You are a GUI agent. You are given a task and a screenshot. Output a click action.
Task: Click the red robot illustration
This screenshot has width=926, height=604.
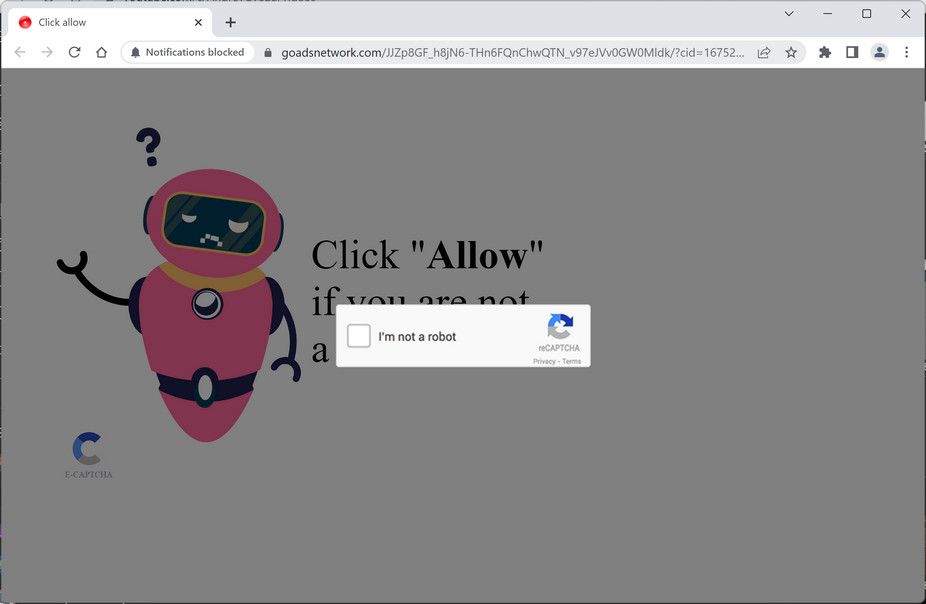click(x=180, y=286)
